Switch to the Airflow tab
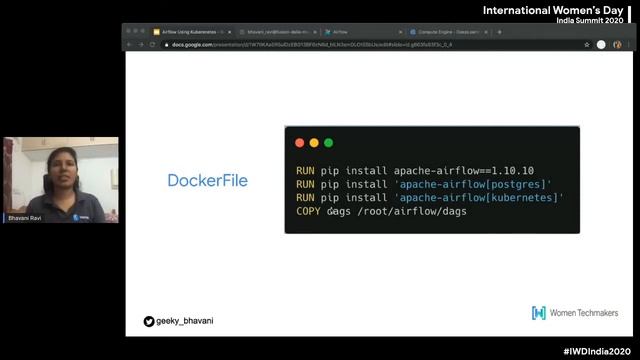Image resolution: width=640 pixels, height=360 pixels. pyautogui.click(x=363, y=32)
